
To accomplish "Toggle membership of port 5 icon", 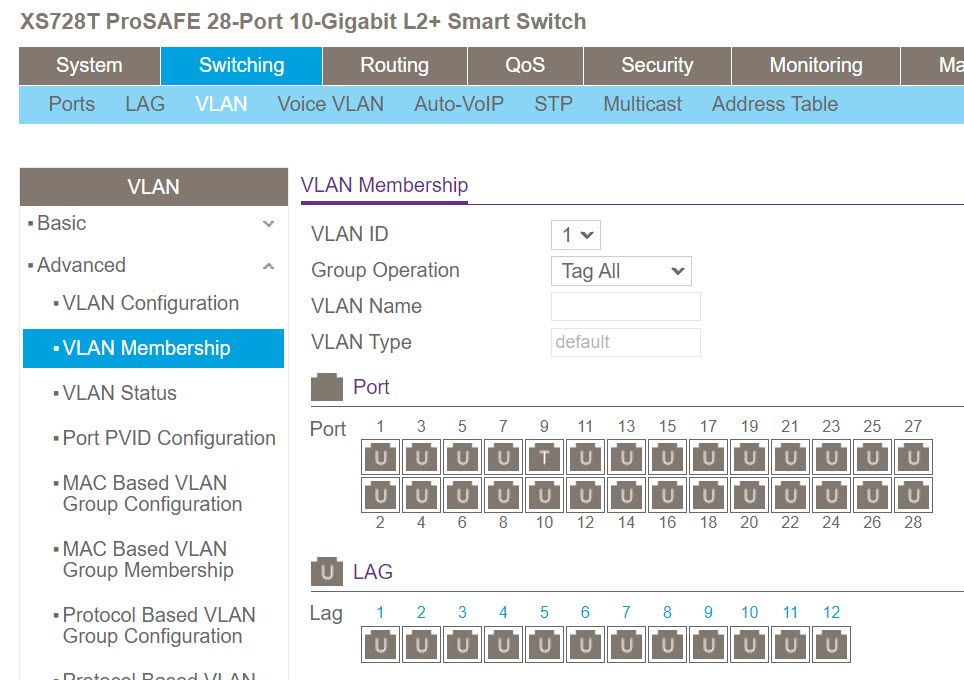I will point(462,457).
